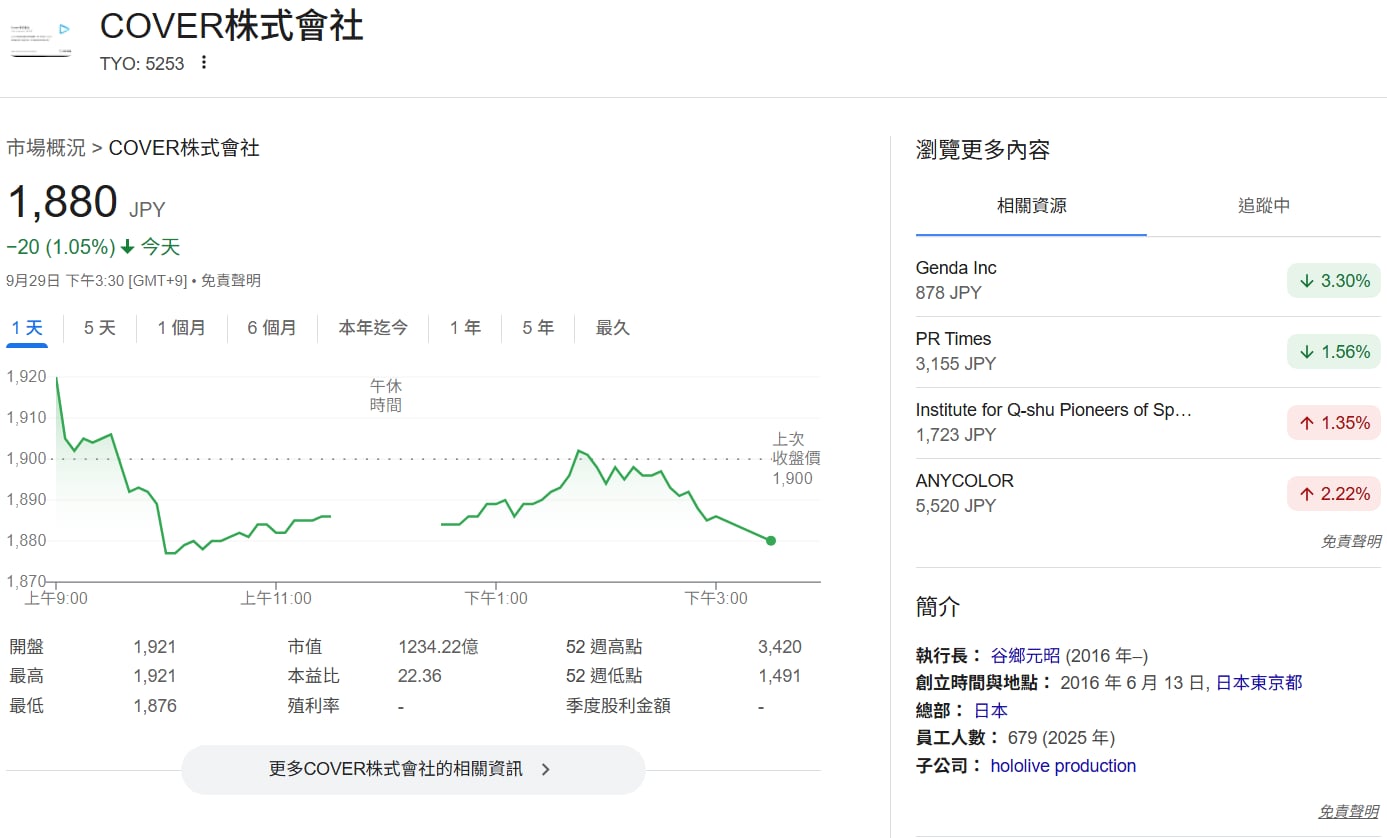Click the 1.35% up change badge
Screen dimensions: 1387x838
click(1334, 423)
